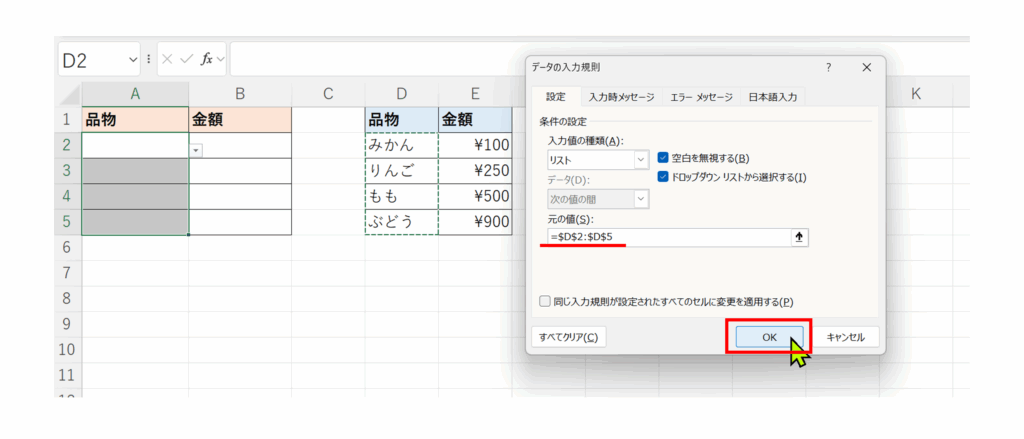Toggle ドロップダウン リストから選択する checkbox
The width and height of the screenshot is (1024, 439).
[664, 177]
